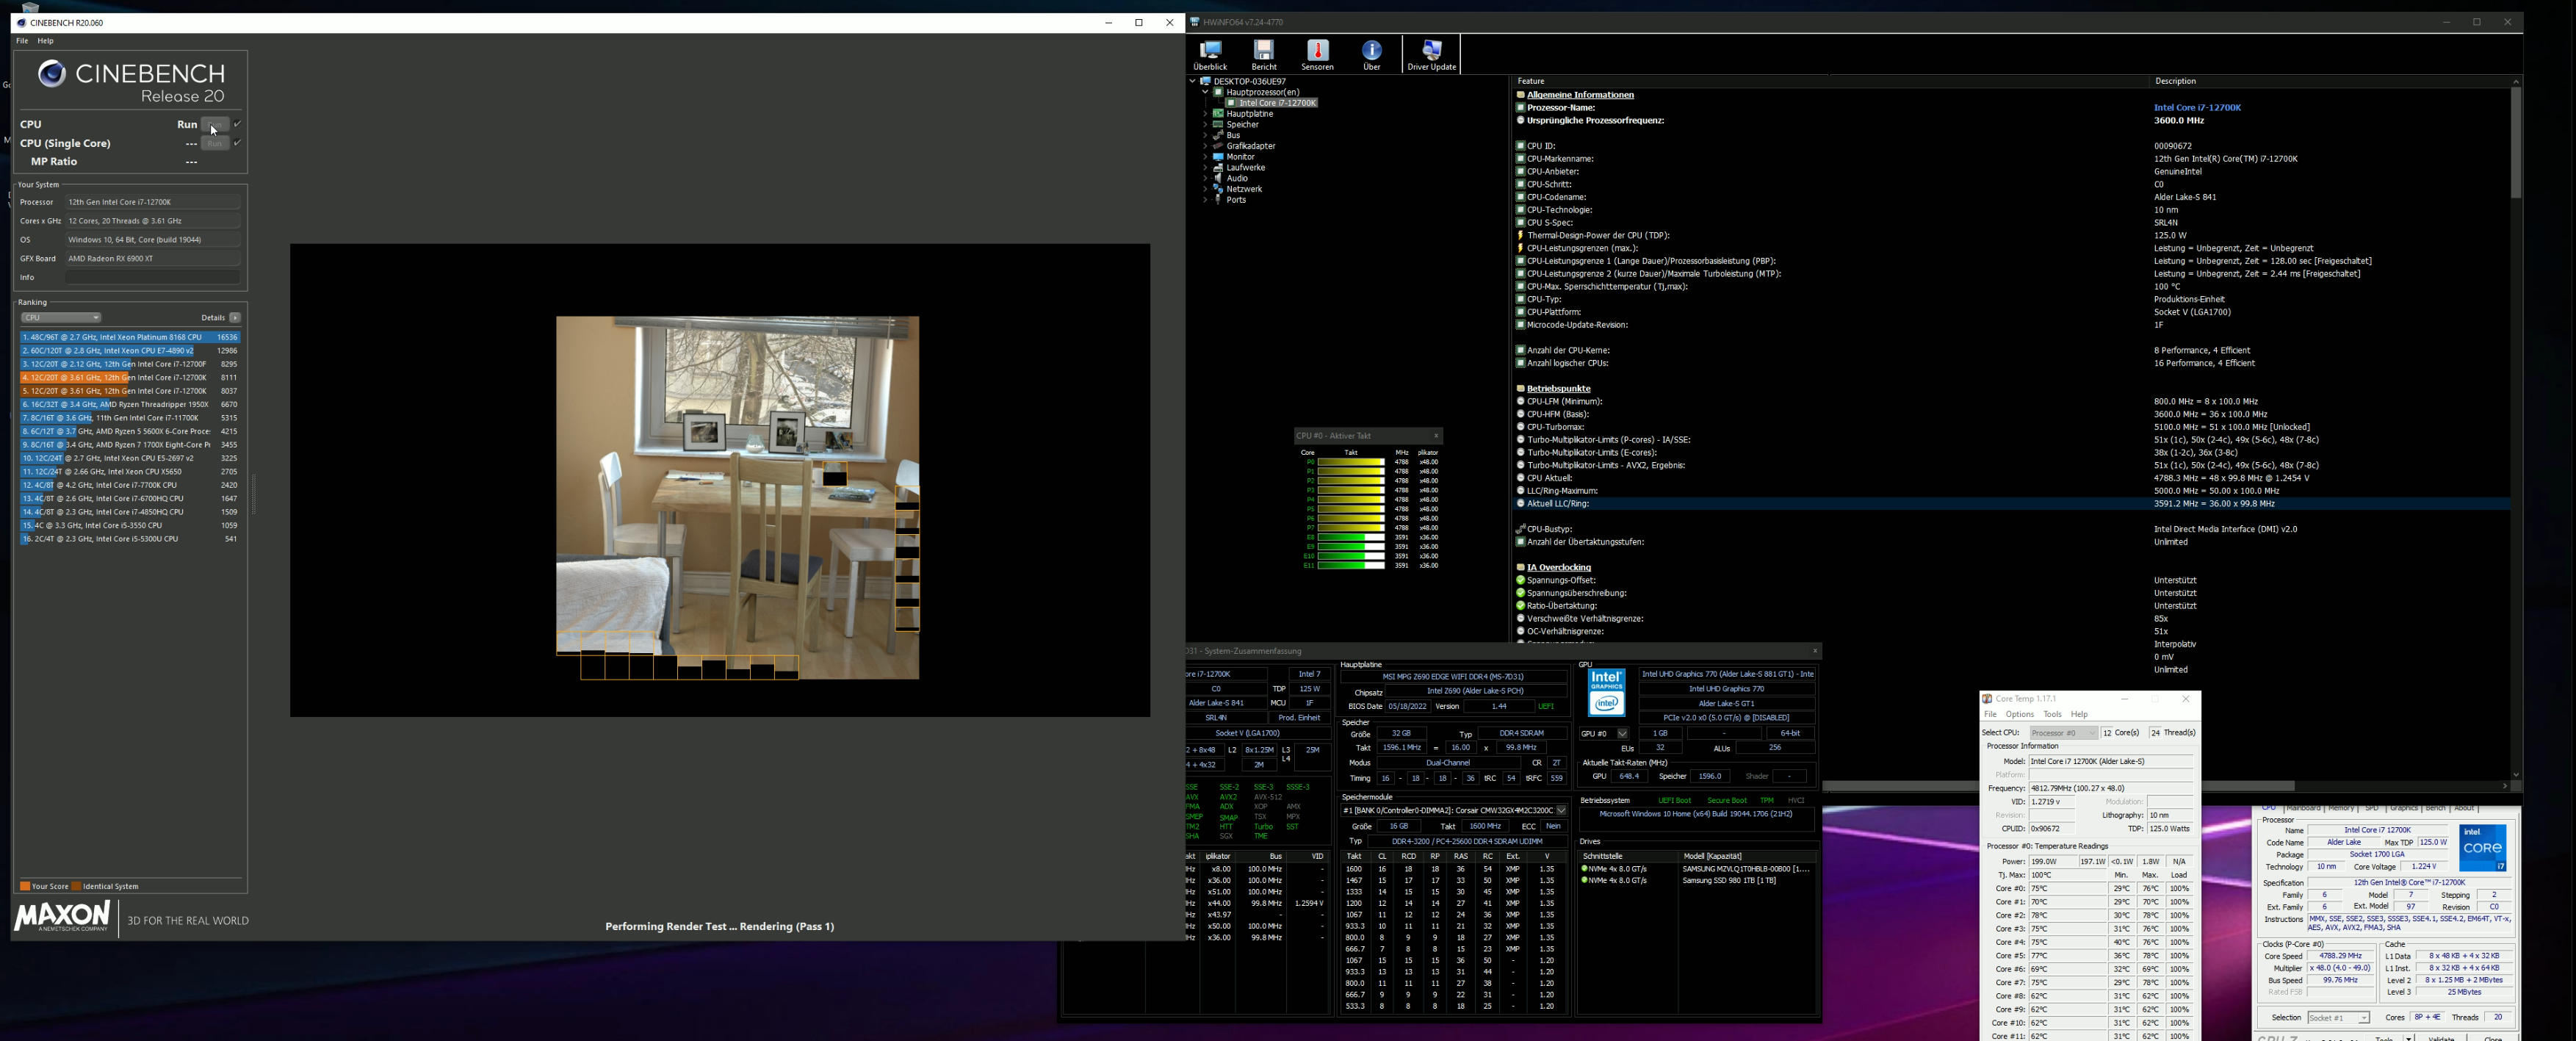Open the CPU ranking type dropdown
Viewport: 2576px width, 1041px height.
(61, 318)
